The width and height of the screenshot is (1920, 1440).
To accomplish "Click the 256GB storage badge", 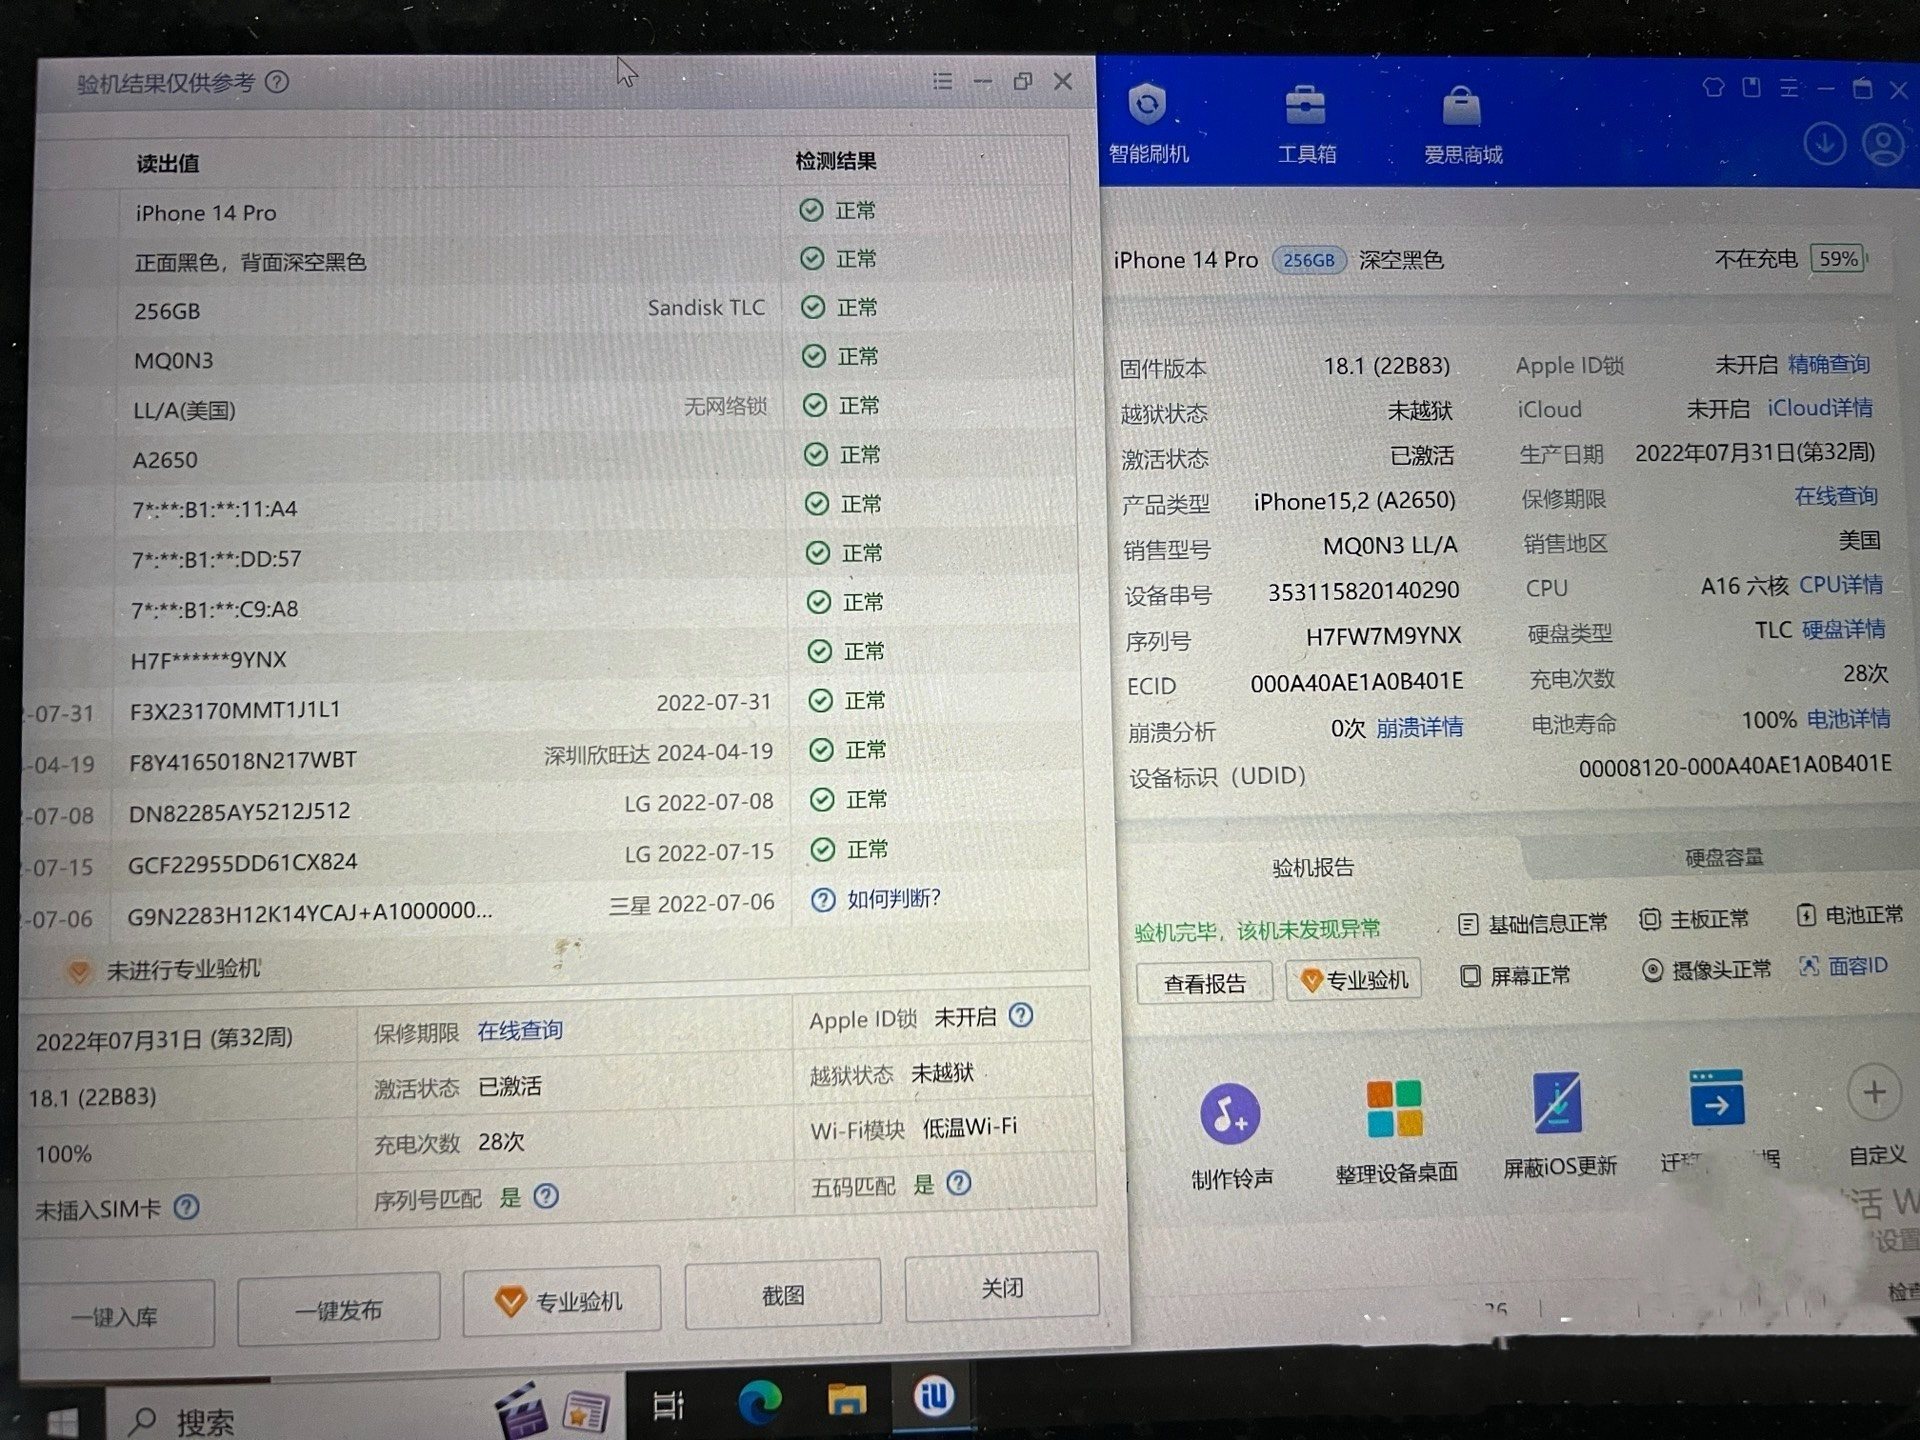I will pyautogui.click(x=1308, y=260).
